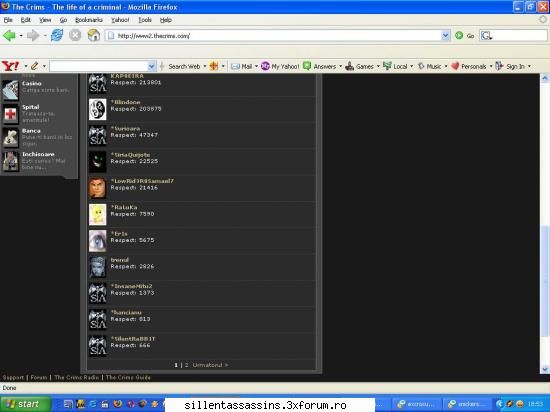The image size is (550, 412).
Task: Click the Firefox Back arrow button
Action: click(x=9, y=35)
